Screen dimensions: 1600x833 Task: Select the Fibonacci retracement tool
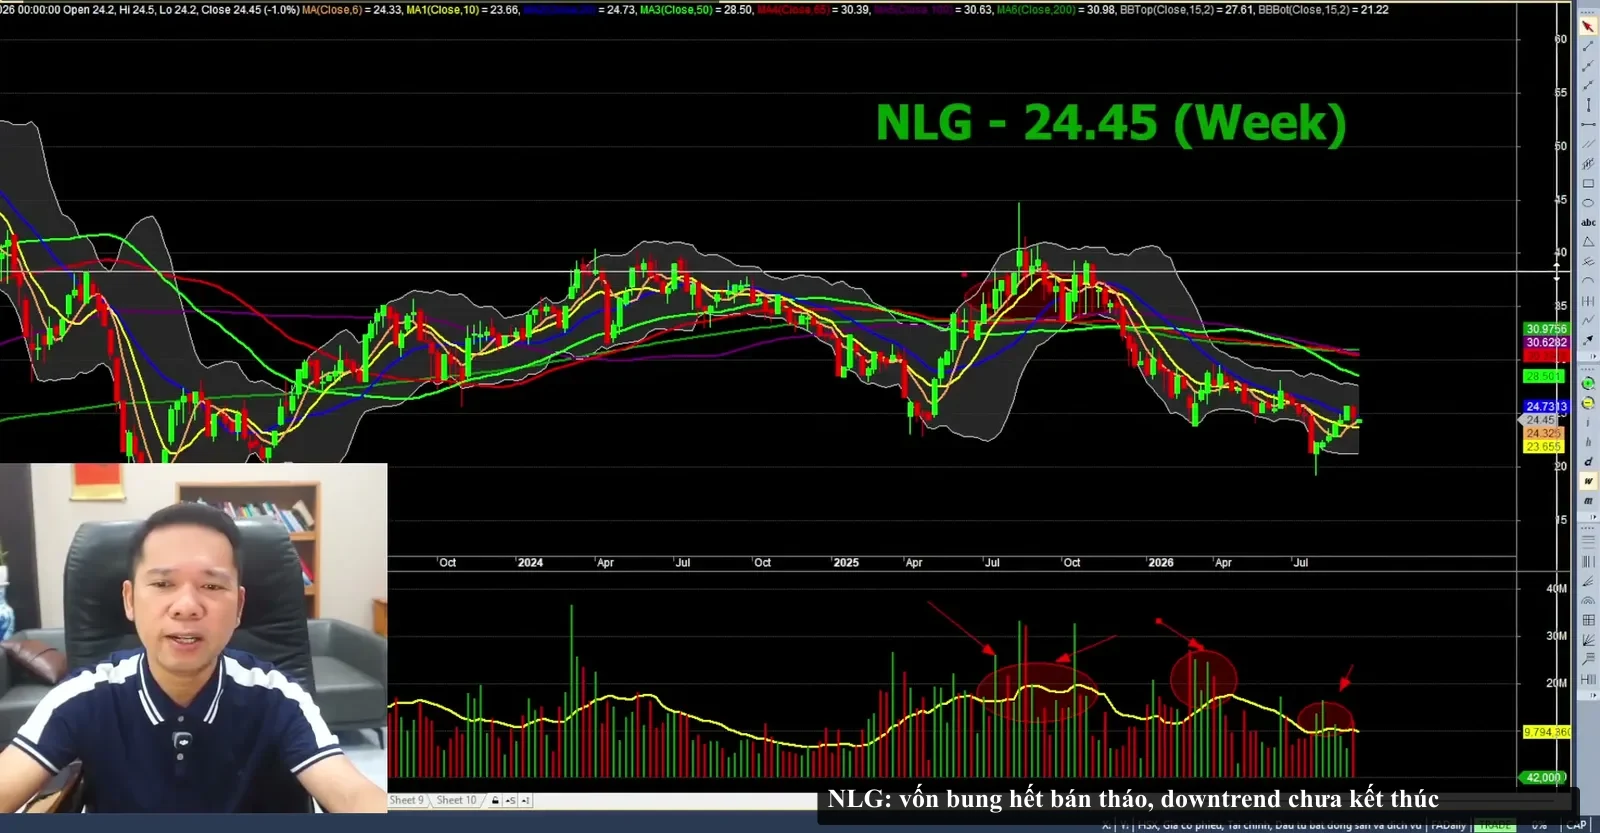point(1588,542)
